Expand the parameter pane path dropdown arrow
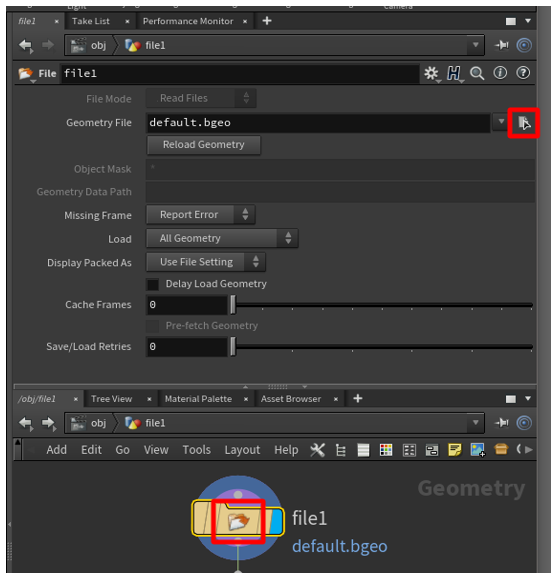This screenshot has height=575, width=555. point(475,45)
